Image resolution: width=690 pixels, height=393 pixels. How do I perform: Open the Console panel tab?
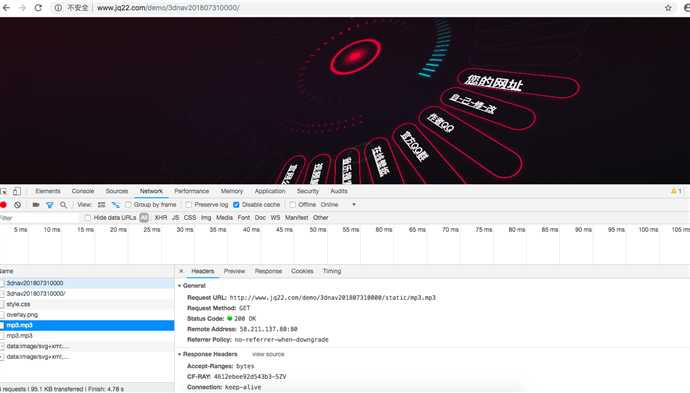coord(83,191)
